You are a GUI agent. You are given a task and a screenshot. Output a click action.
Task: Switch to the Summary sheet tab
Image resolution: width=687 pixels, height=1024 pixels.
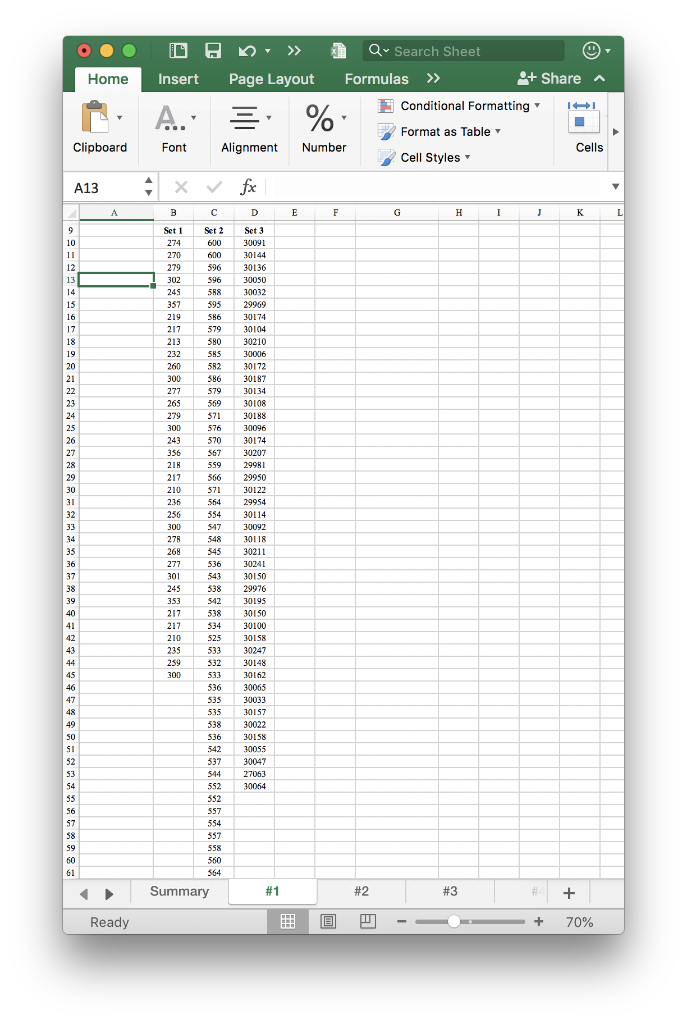[x=180, y=892]
